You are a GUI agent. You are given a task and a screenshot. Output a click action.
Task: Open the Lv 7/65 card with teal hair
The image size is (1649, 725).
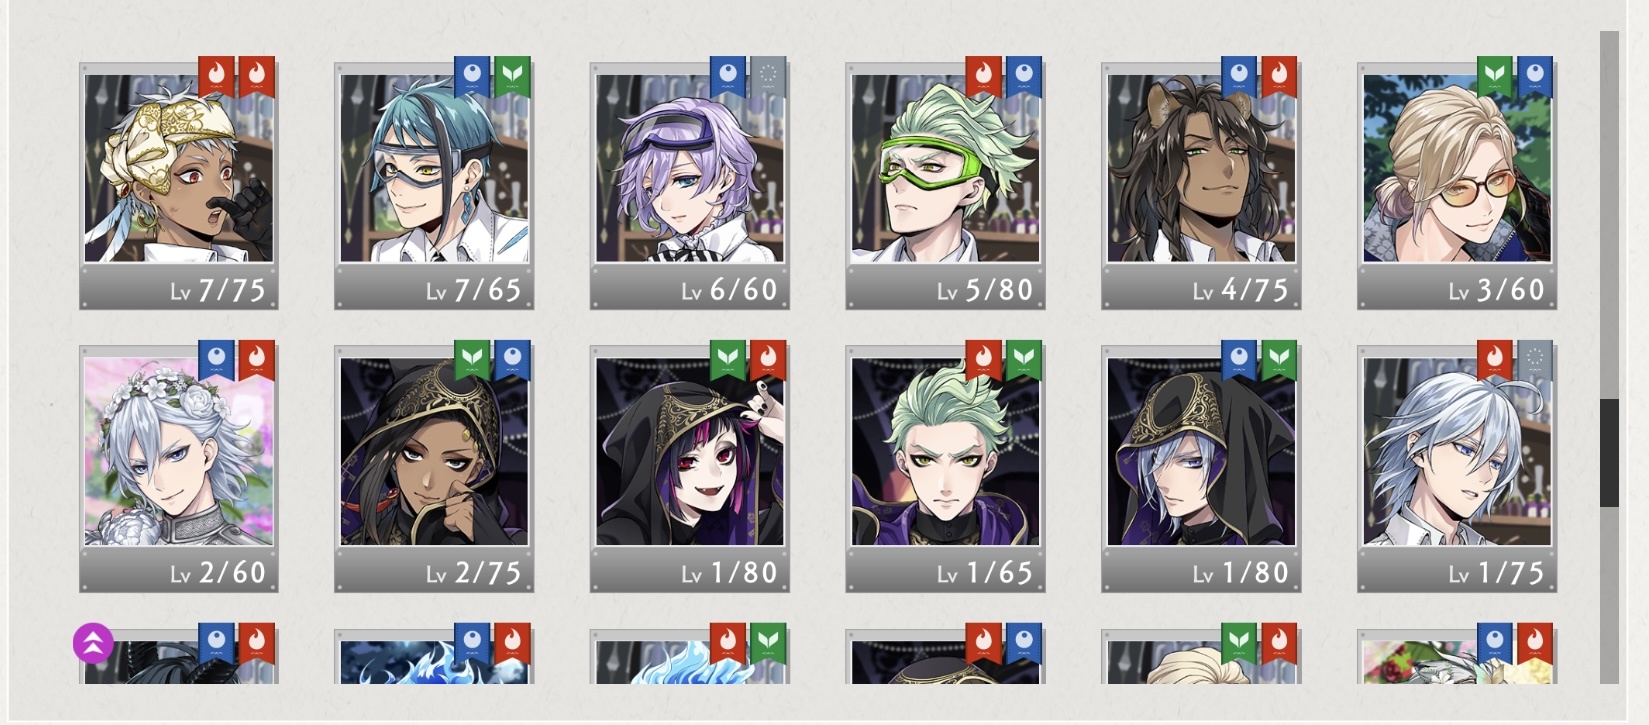click(x=434, y=186)
